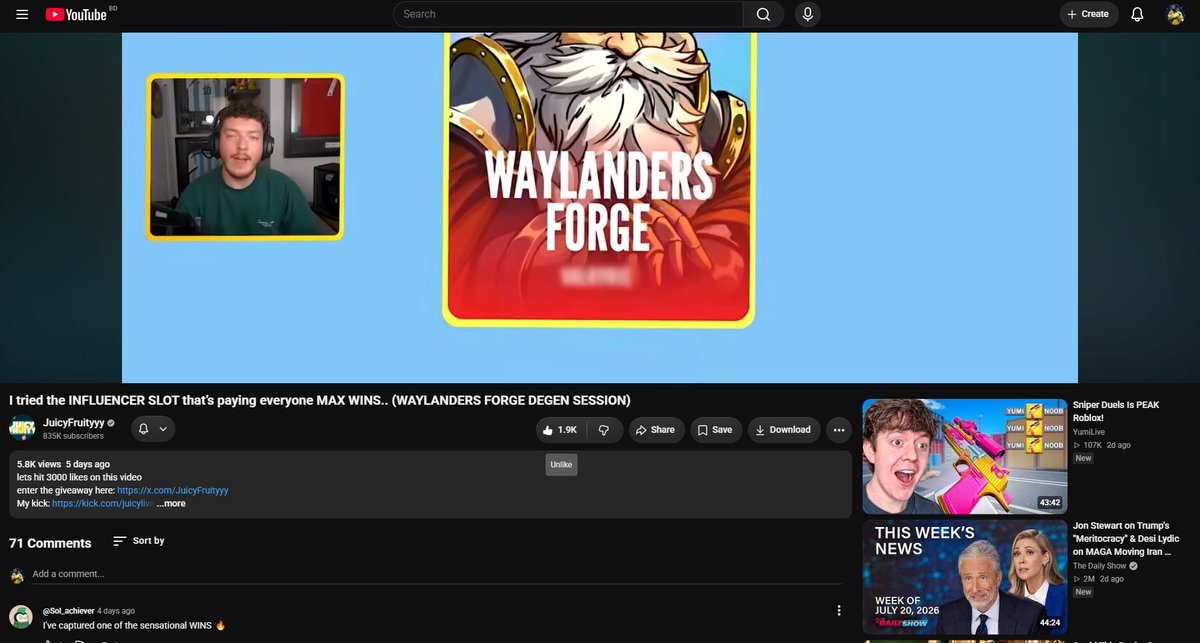Click the video title text
This screenshot has width=1200, height=643.
[x=320, y=400]
